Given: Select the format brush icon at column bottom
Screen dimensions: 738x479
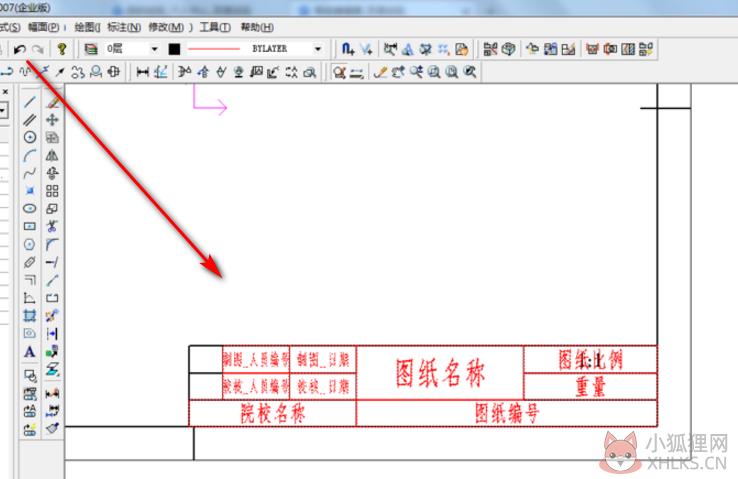Looking at the screenshot, I should tap(52, 429).
